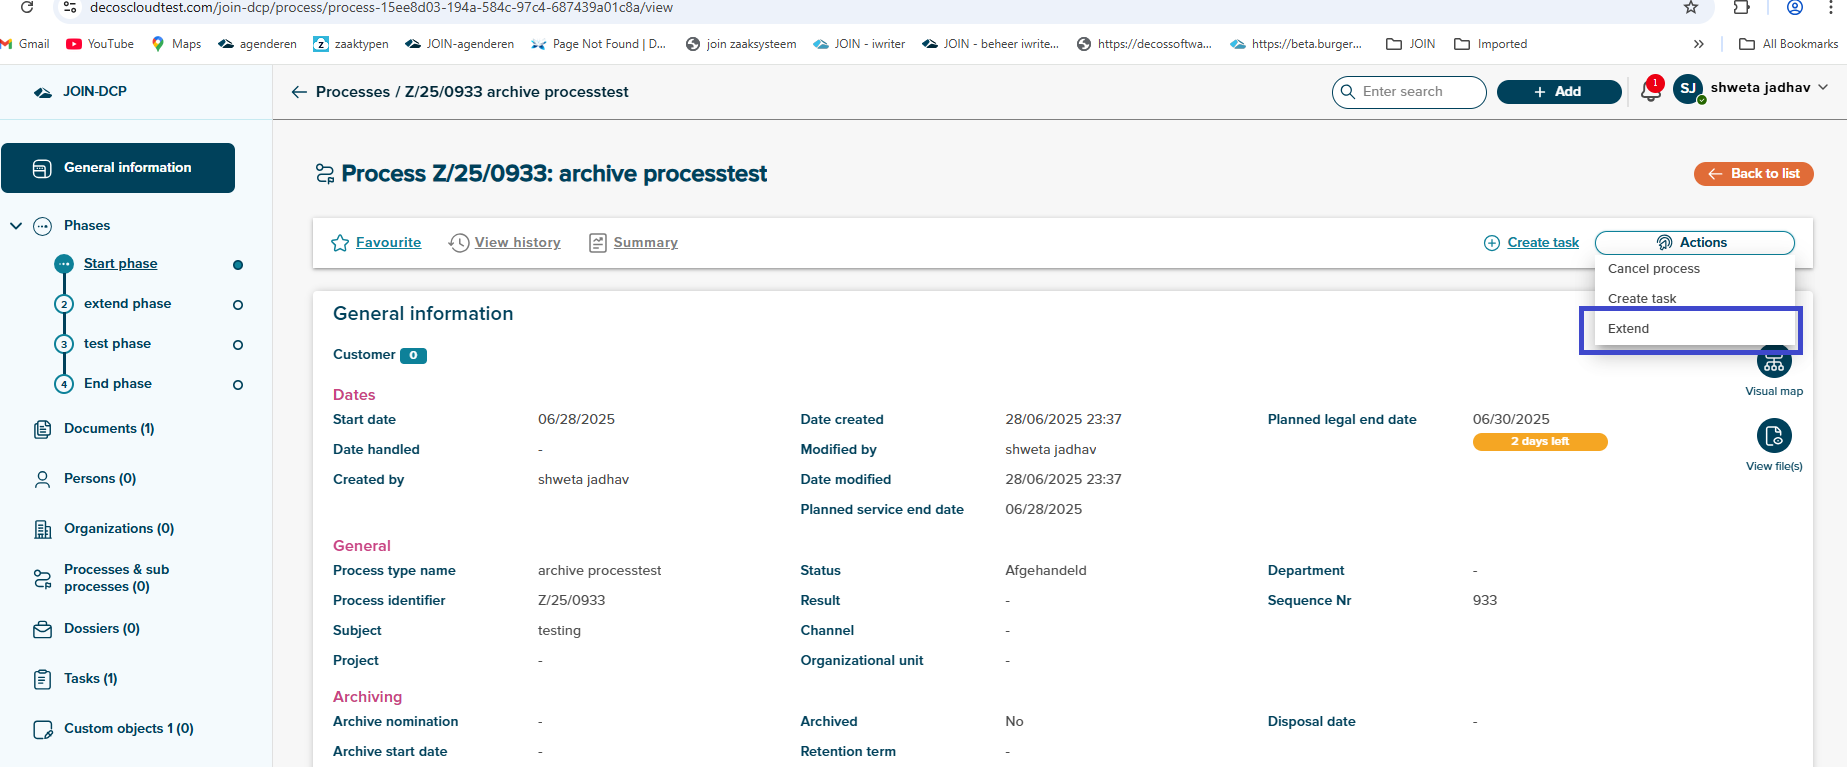Bookmark page with the star icon
This screenshot has width=1847, height=767.
(1691, 8)
